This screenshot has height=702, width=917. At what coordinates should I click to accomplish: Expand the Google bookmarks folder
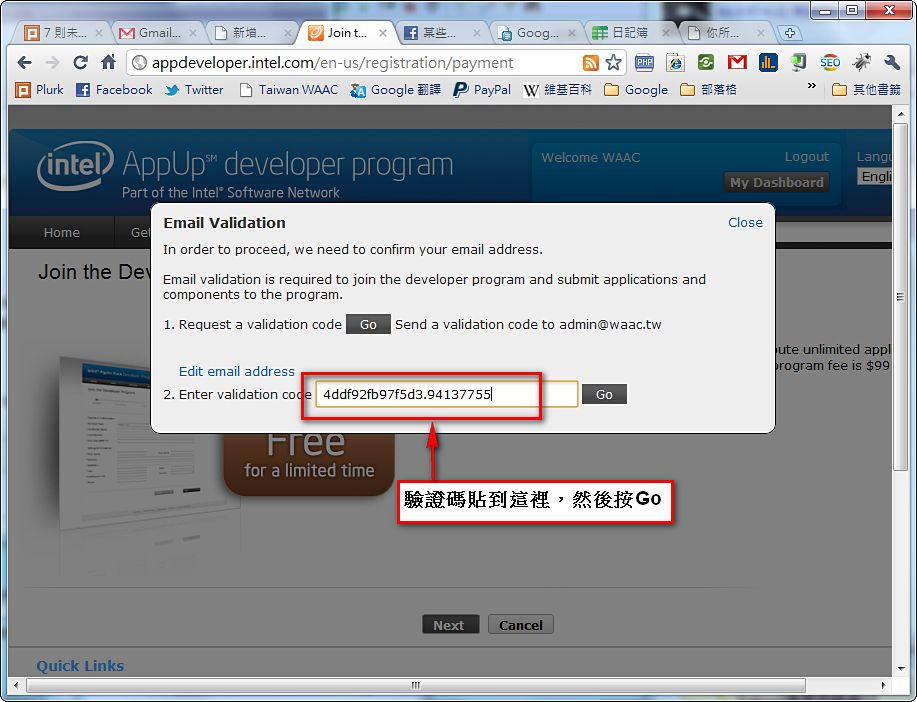pos(636,90)
